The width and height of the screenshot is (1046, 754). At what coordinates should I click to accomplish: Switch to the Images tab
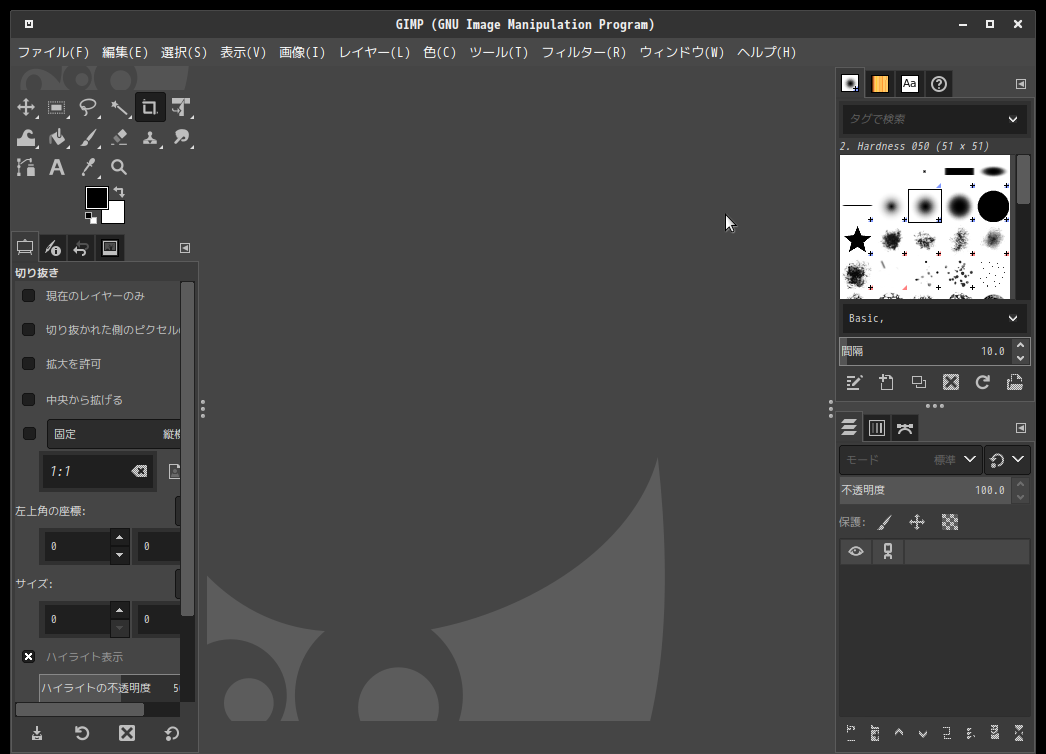point(109,248)
